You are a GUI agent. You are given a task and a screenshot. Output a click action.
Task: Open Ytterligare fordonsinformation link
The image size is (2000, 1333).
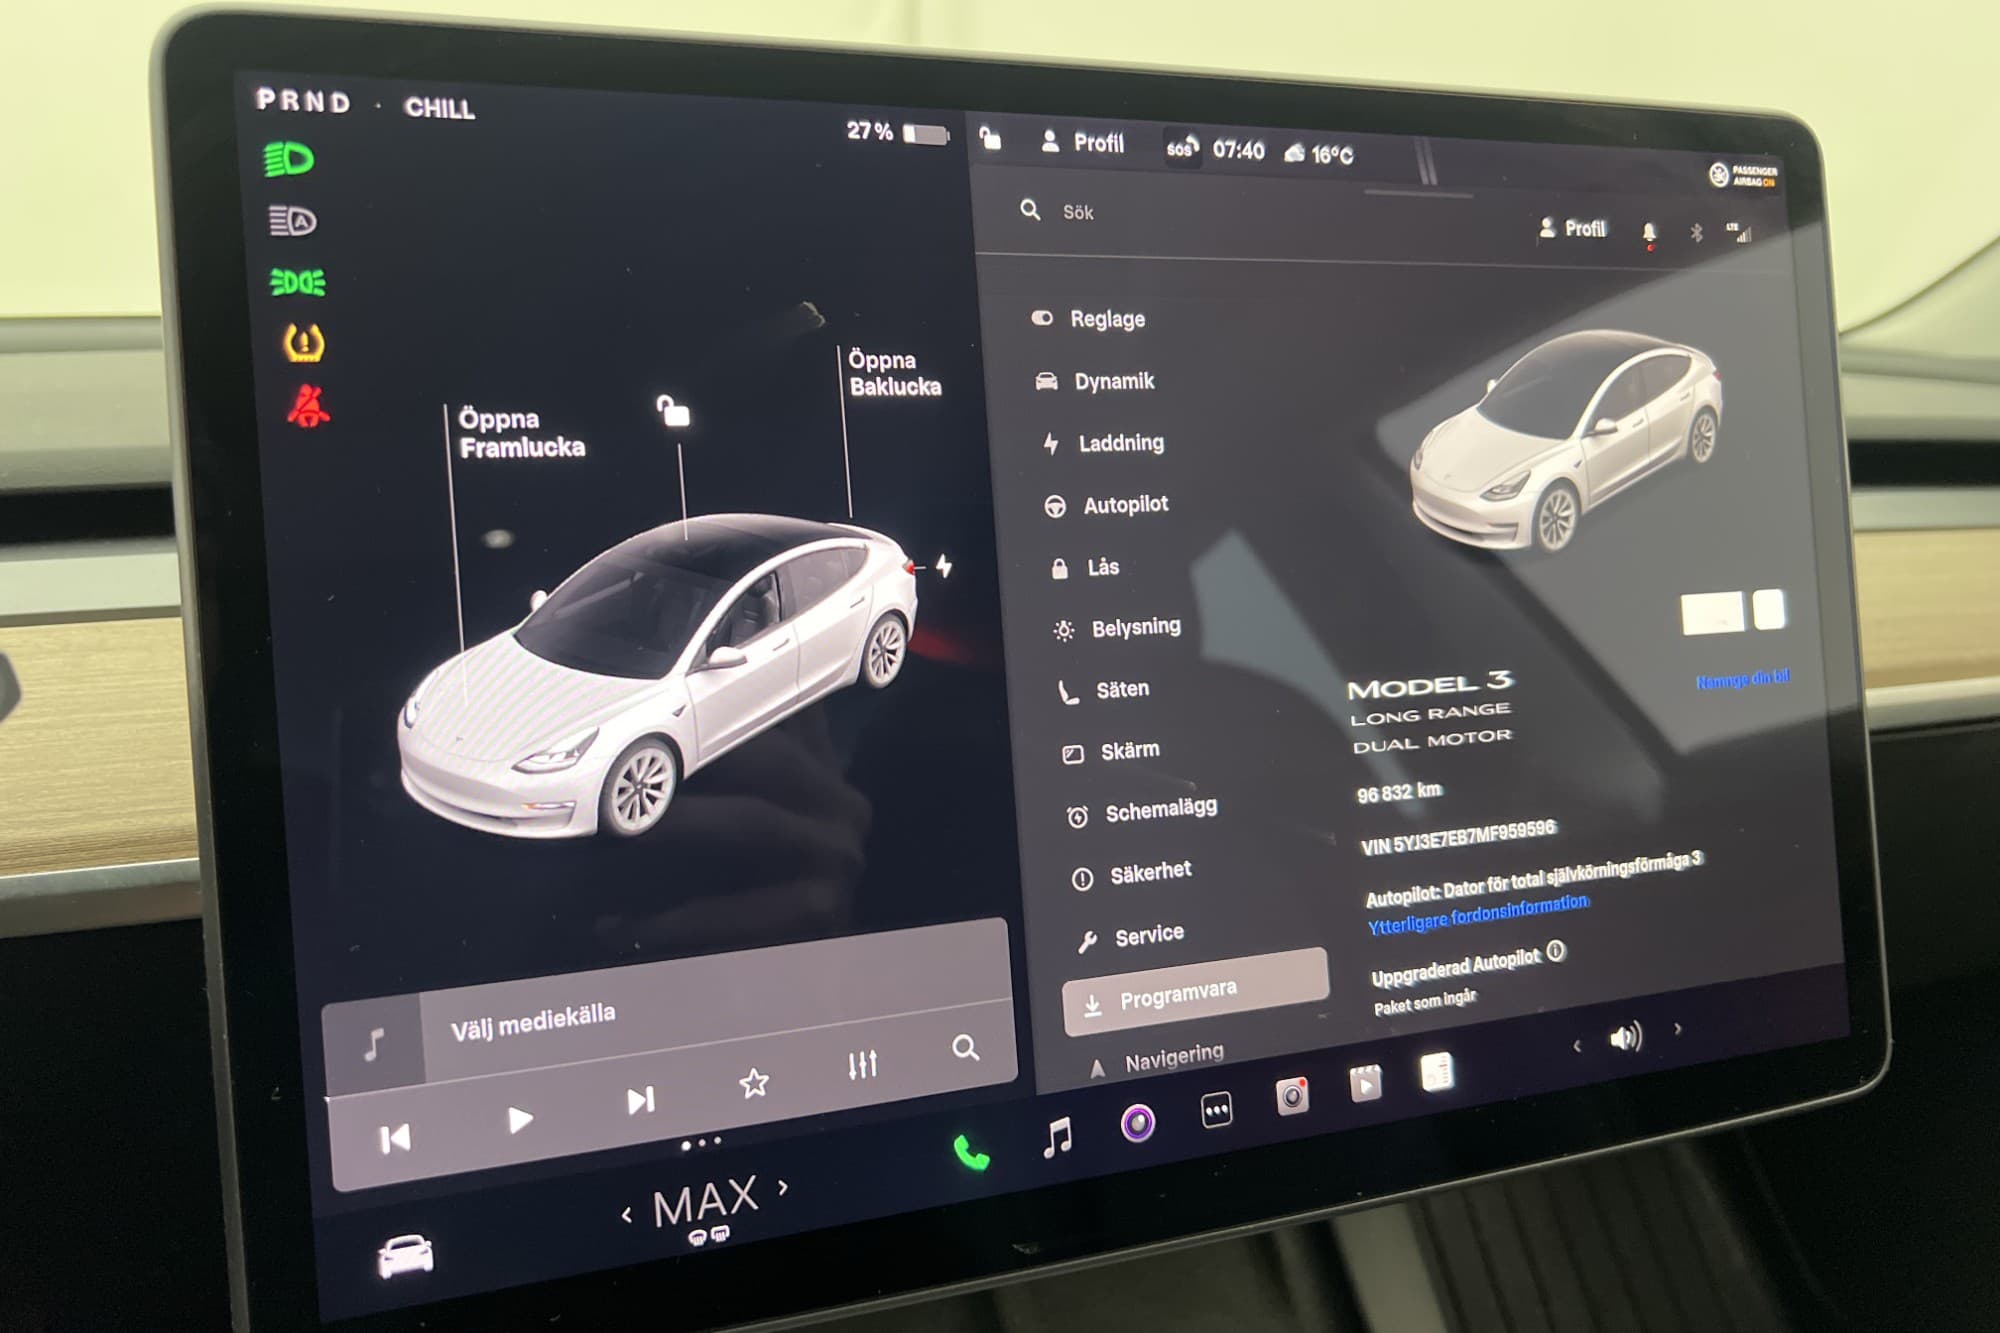pyautogui.click(x=1477, y=914)
